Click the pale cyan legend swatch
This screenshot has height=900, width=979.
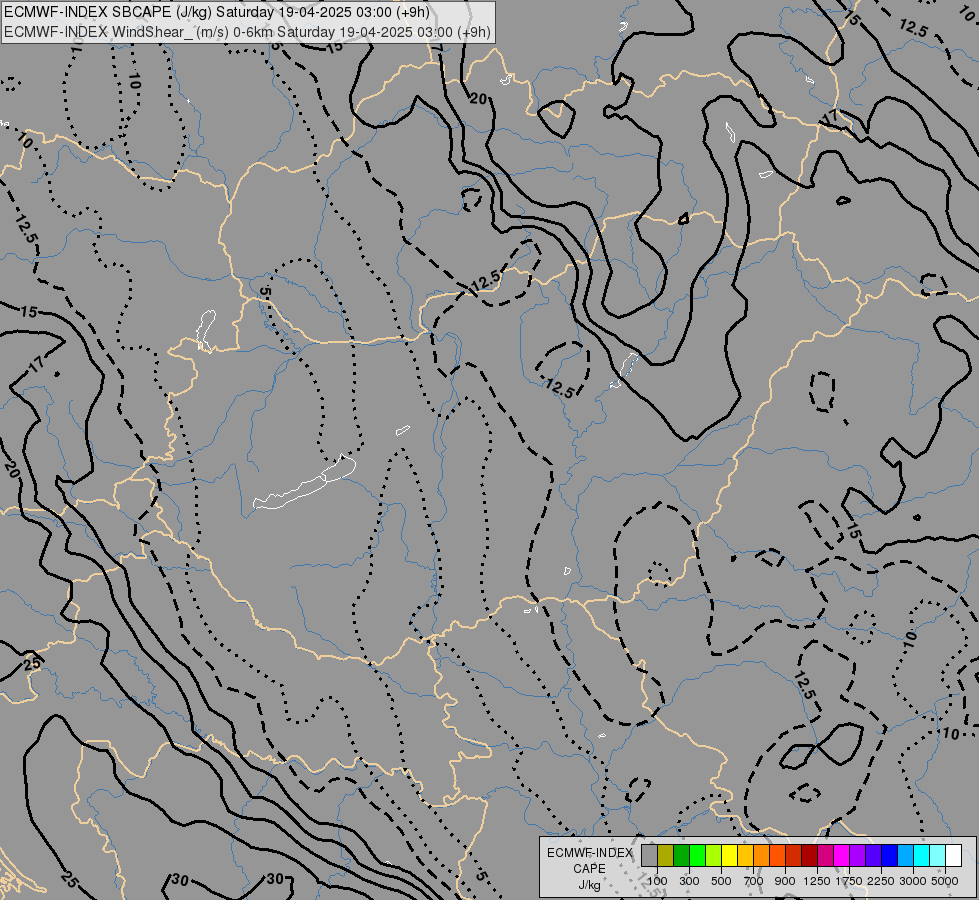tap(938, 856)
